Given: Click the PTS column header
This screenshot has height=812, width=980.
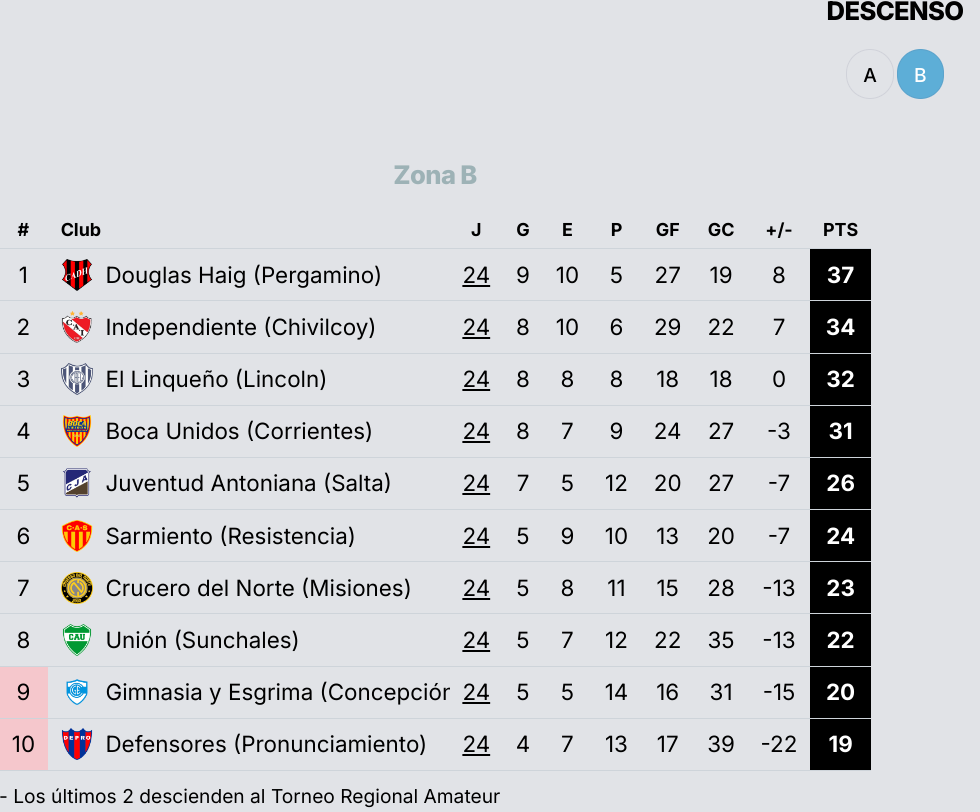Looking at the screenshot, I should click(x=840, y=230).
